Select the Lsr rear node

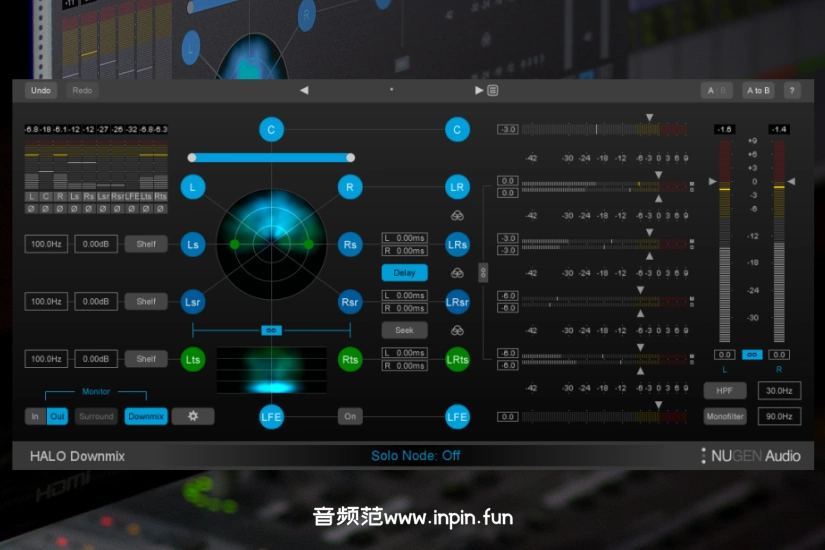(193, 302)
